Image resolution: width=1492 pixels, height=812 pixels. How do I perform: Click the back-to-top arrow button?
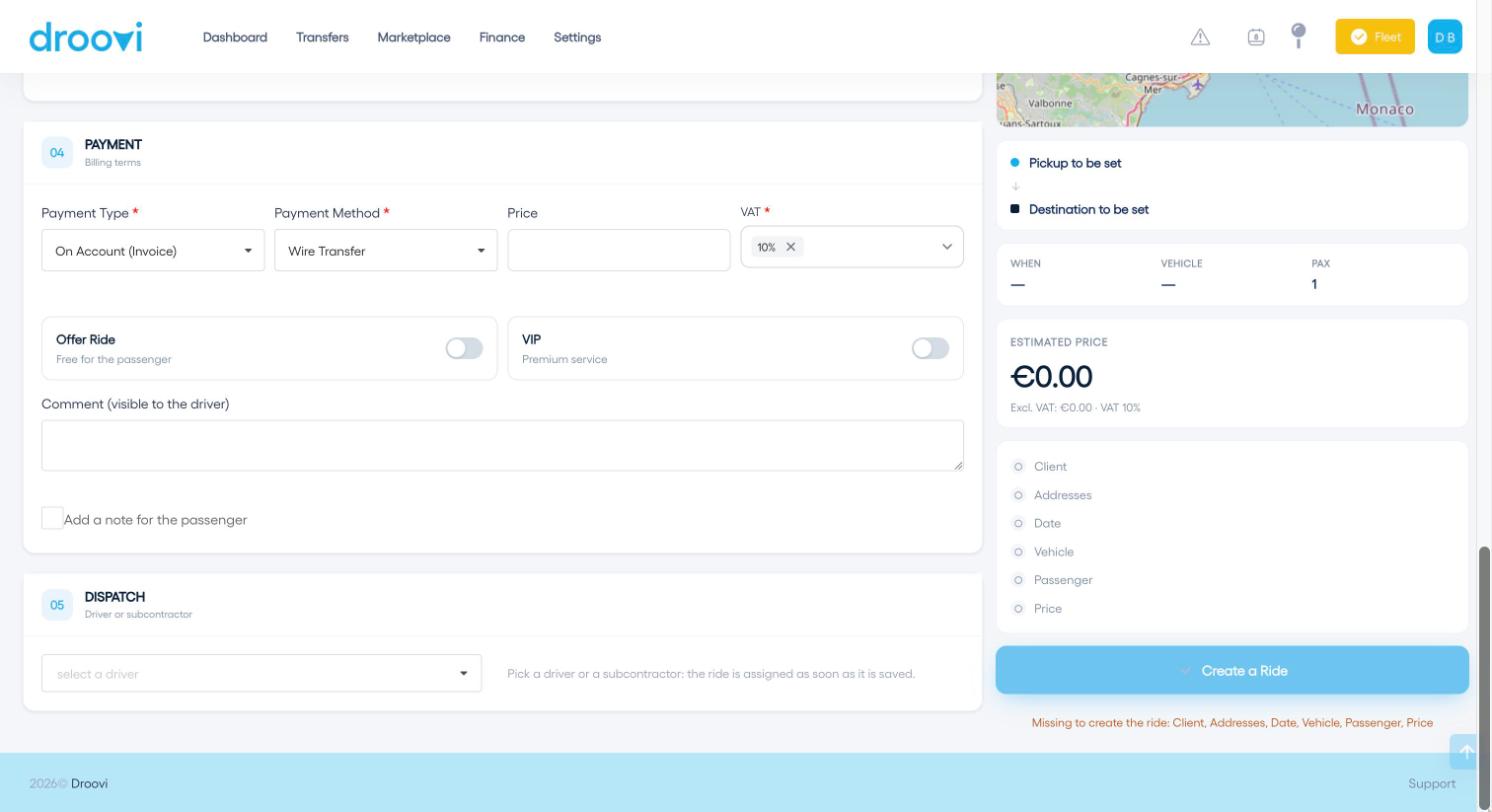[1465, 751]
